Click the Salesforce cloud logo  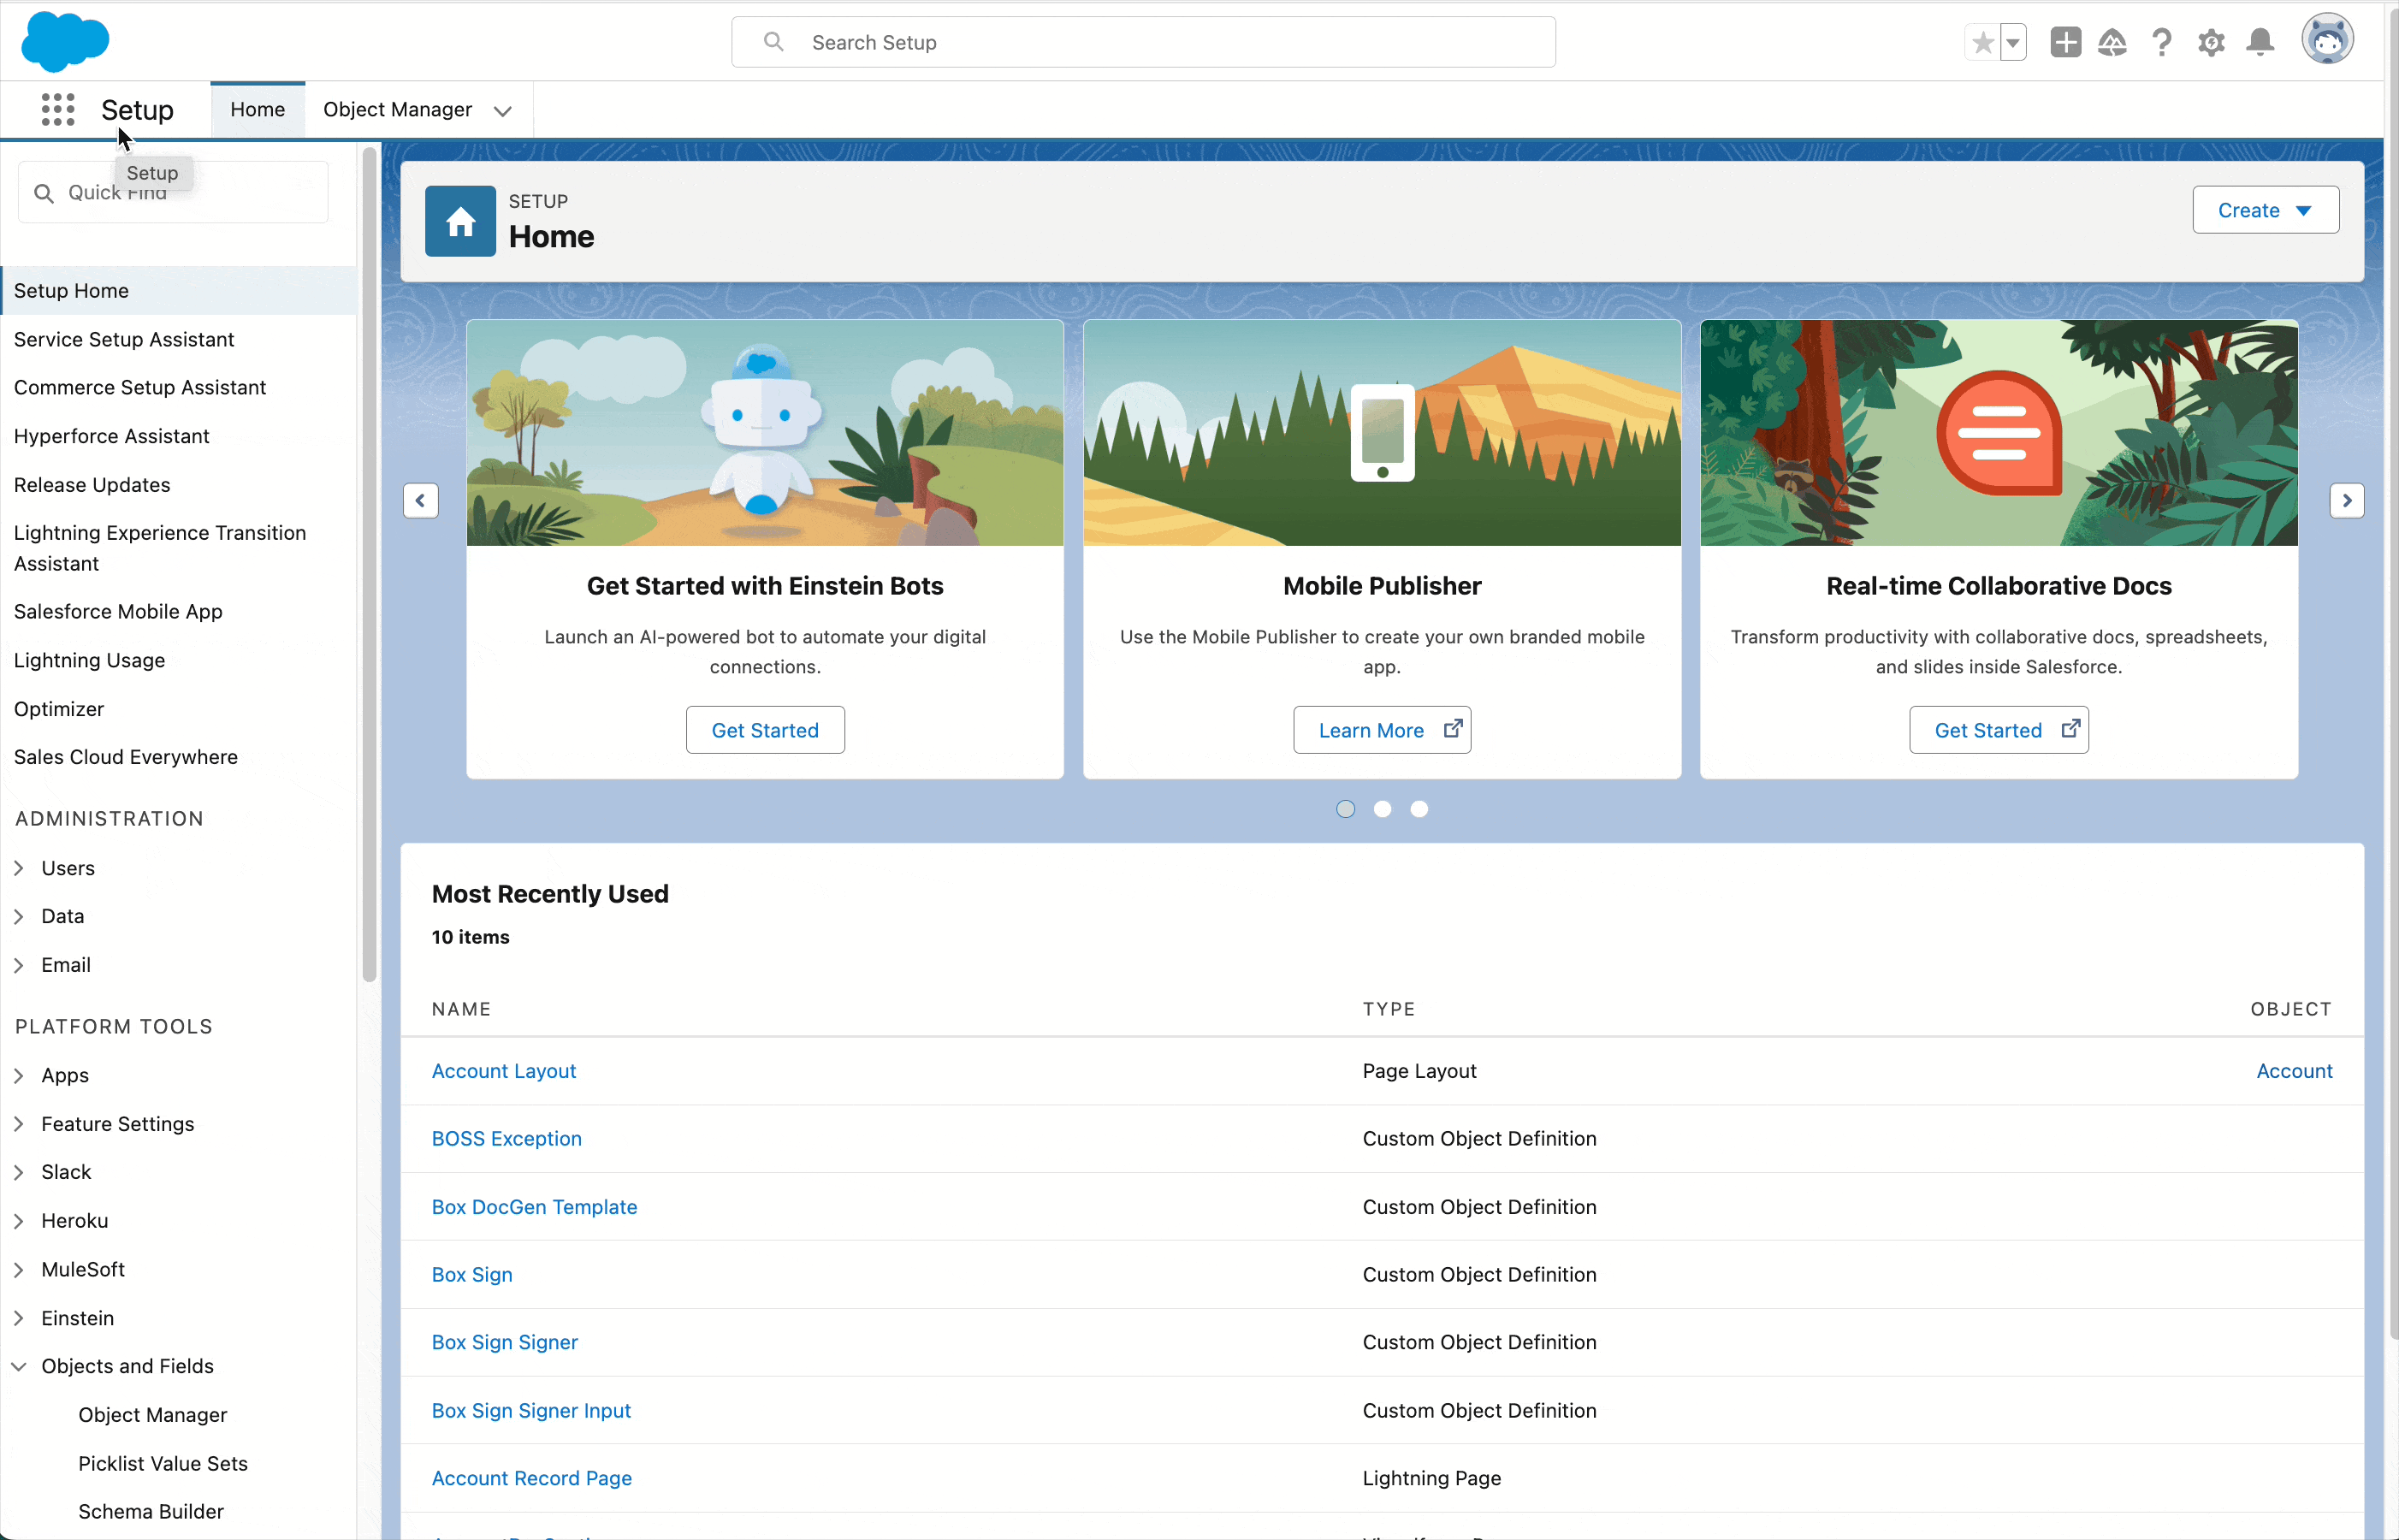pos(65,42)
